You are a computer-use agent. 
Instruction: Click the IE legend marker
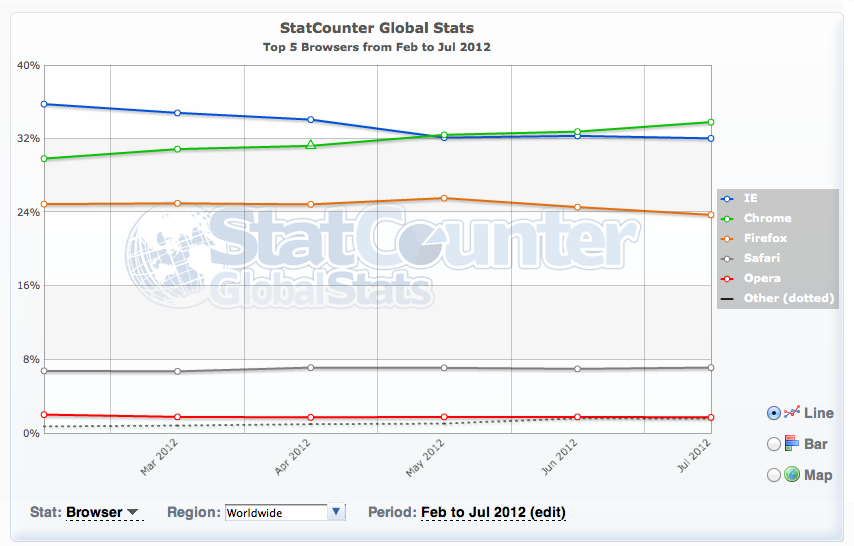[727, 198]
